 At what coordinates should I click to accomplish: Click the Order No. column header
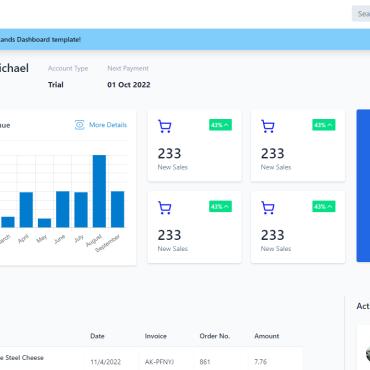pos(215,336)
